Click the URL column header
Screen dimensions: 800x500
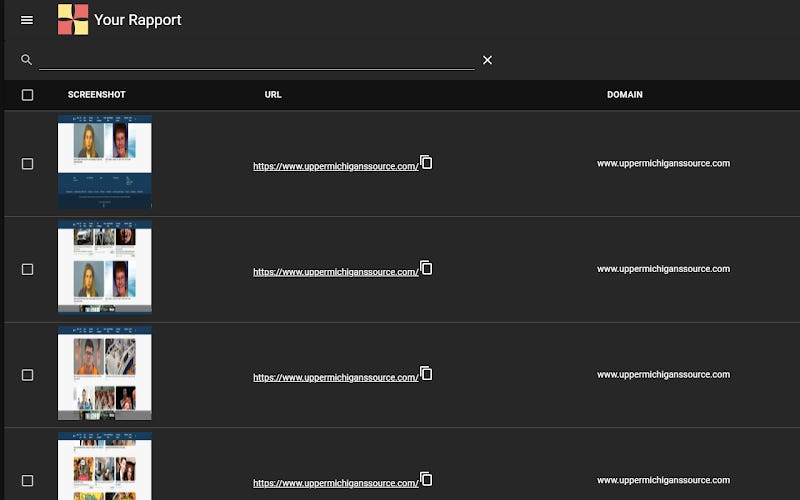(x=273, y=94)
